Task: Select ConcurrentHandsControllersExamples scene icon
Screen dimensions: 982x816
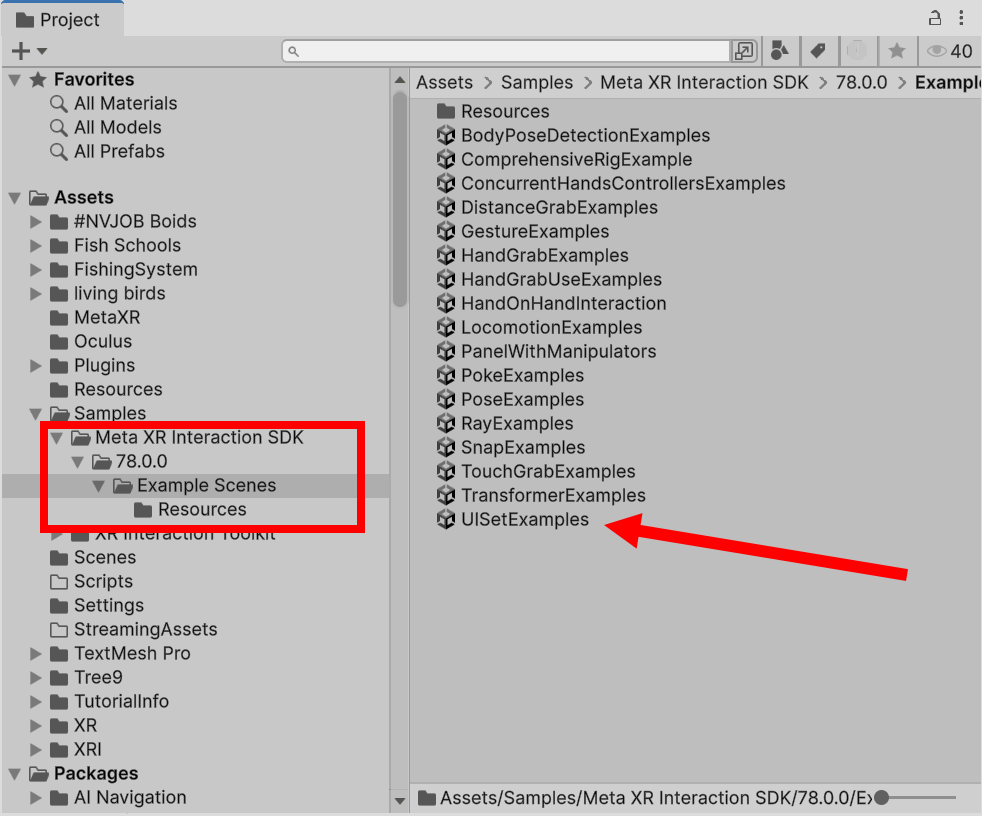Action: point(446,183)
